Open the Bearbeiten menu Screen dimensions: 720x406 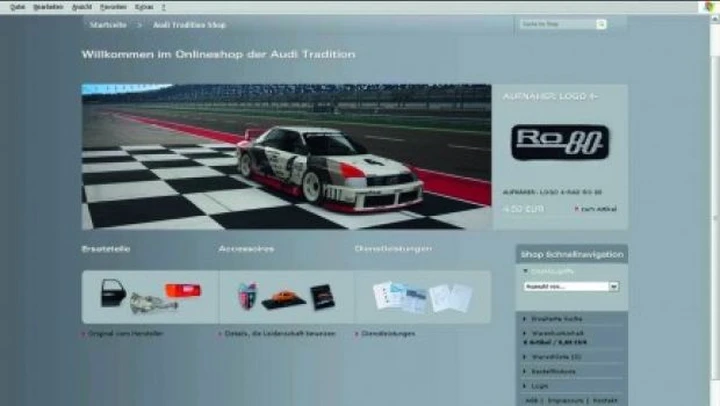click(x=48, y=7)
